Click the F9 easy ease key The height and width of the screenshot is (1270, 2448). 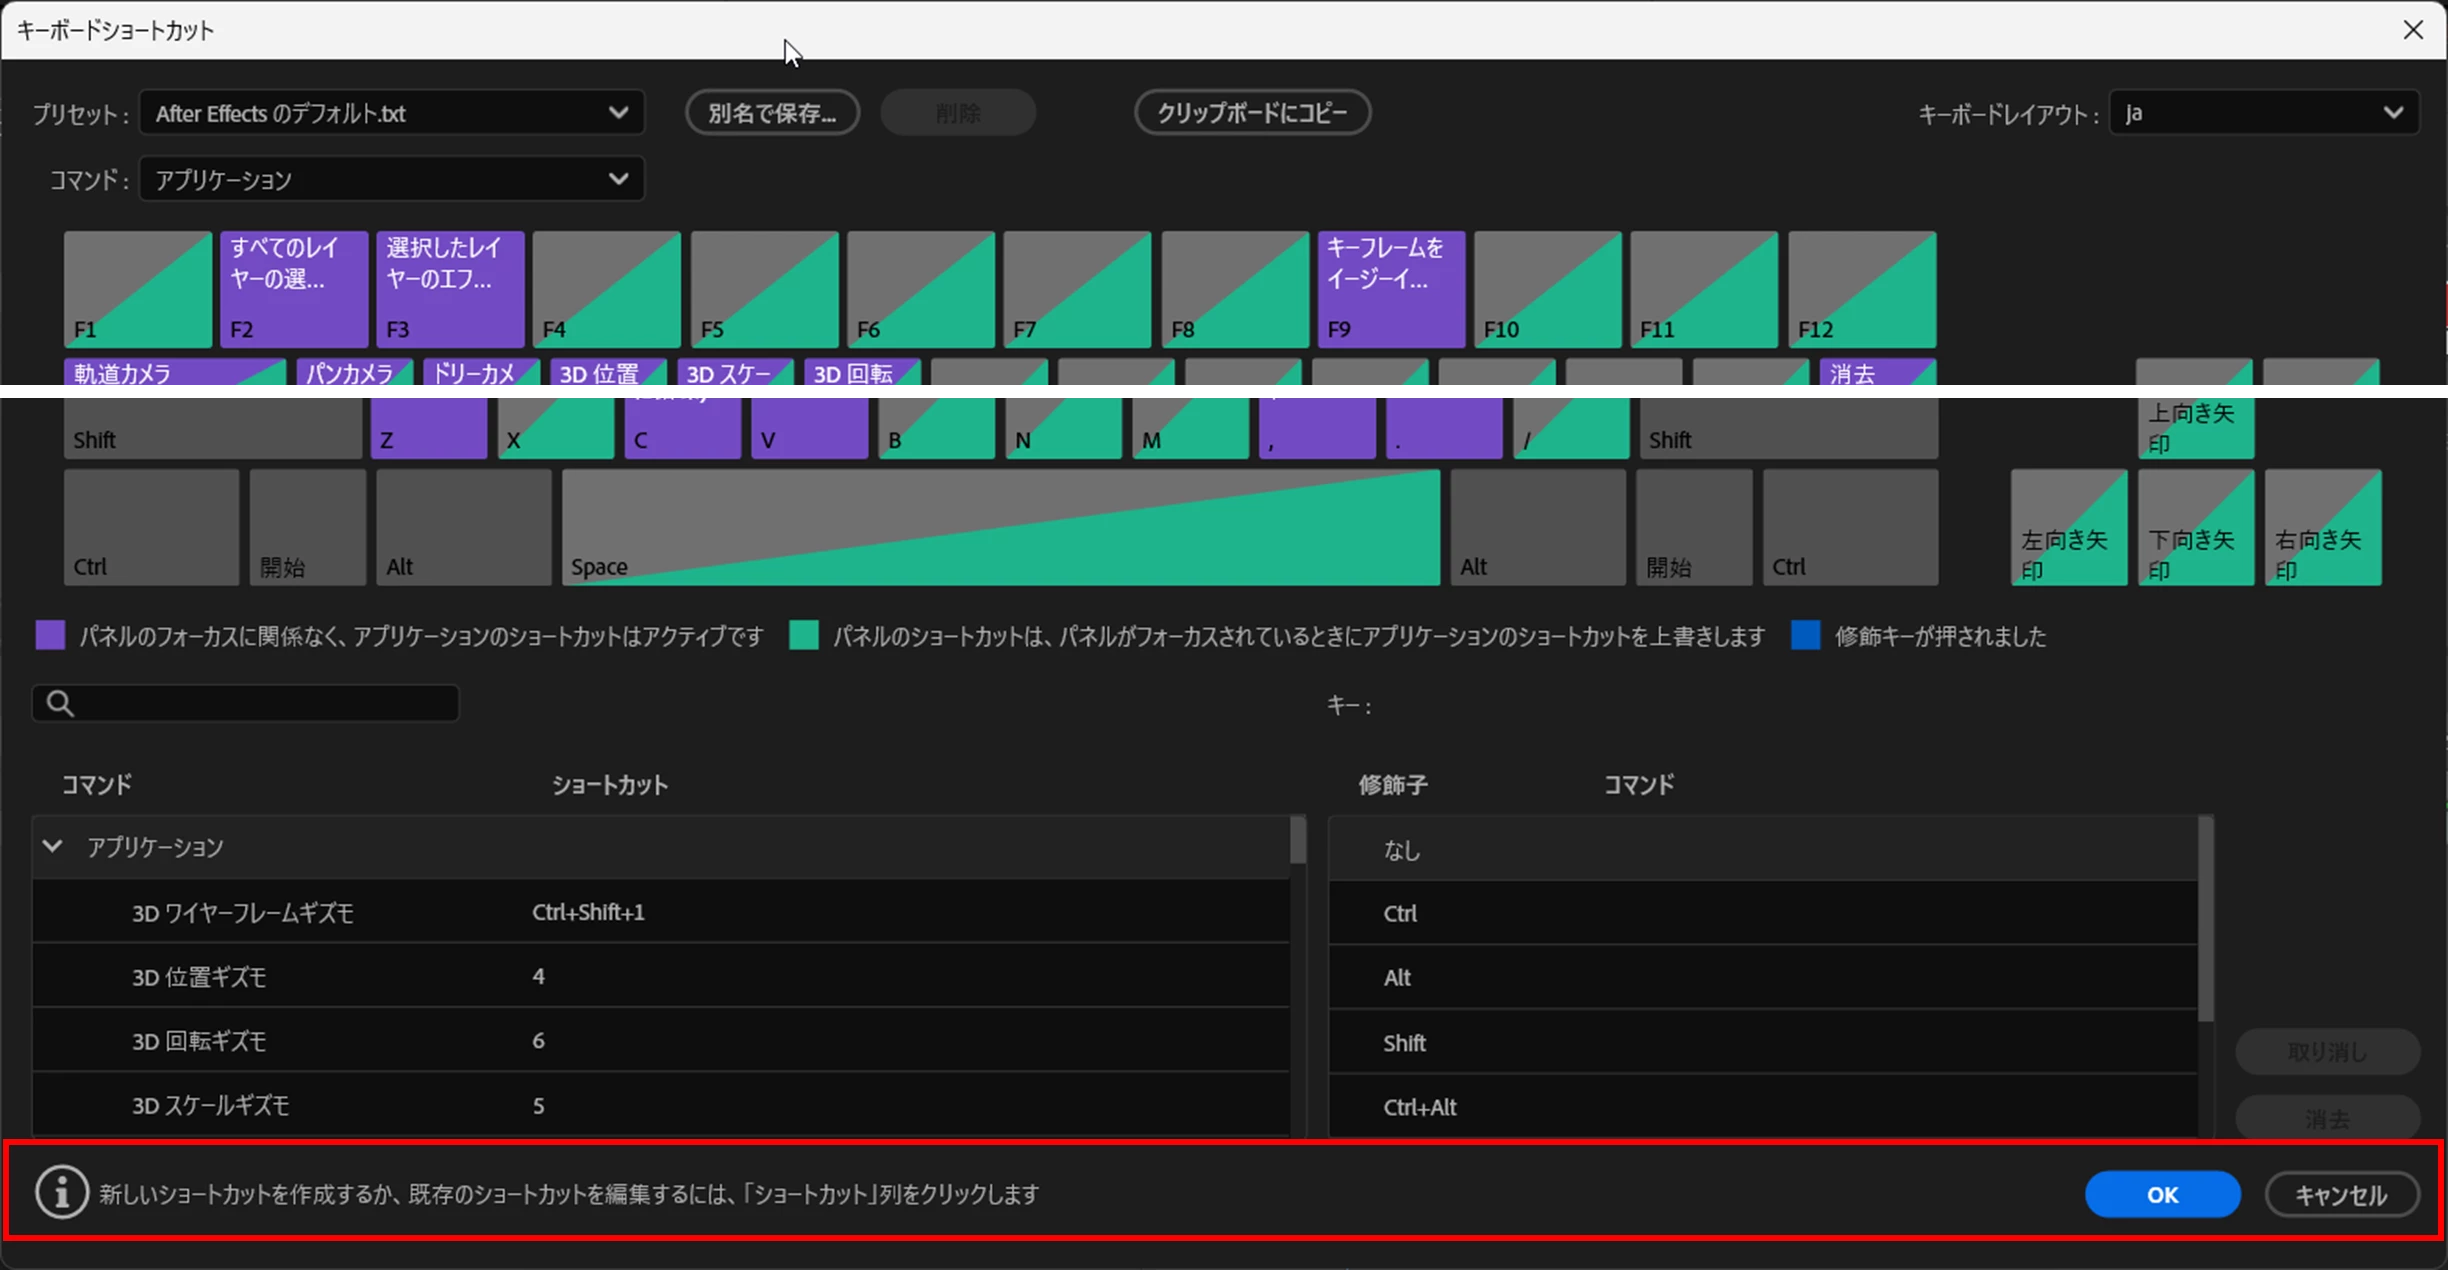tap(1391, 290)
